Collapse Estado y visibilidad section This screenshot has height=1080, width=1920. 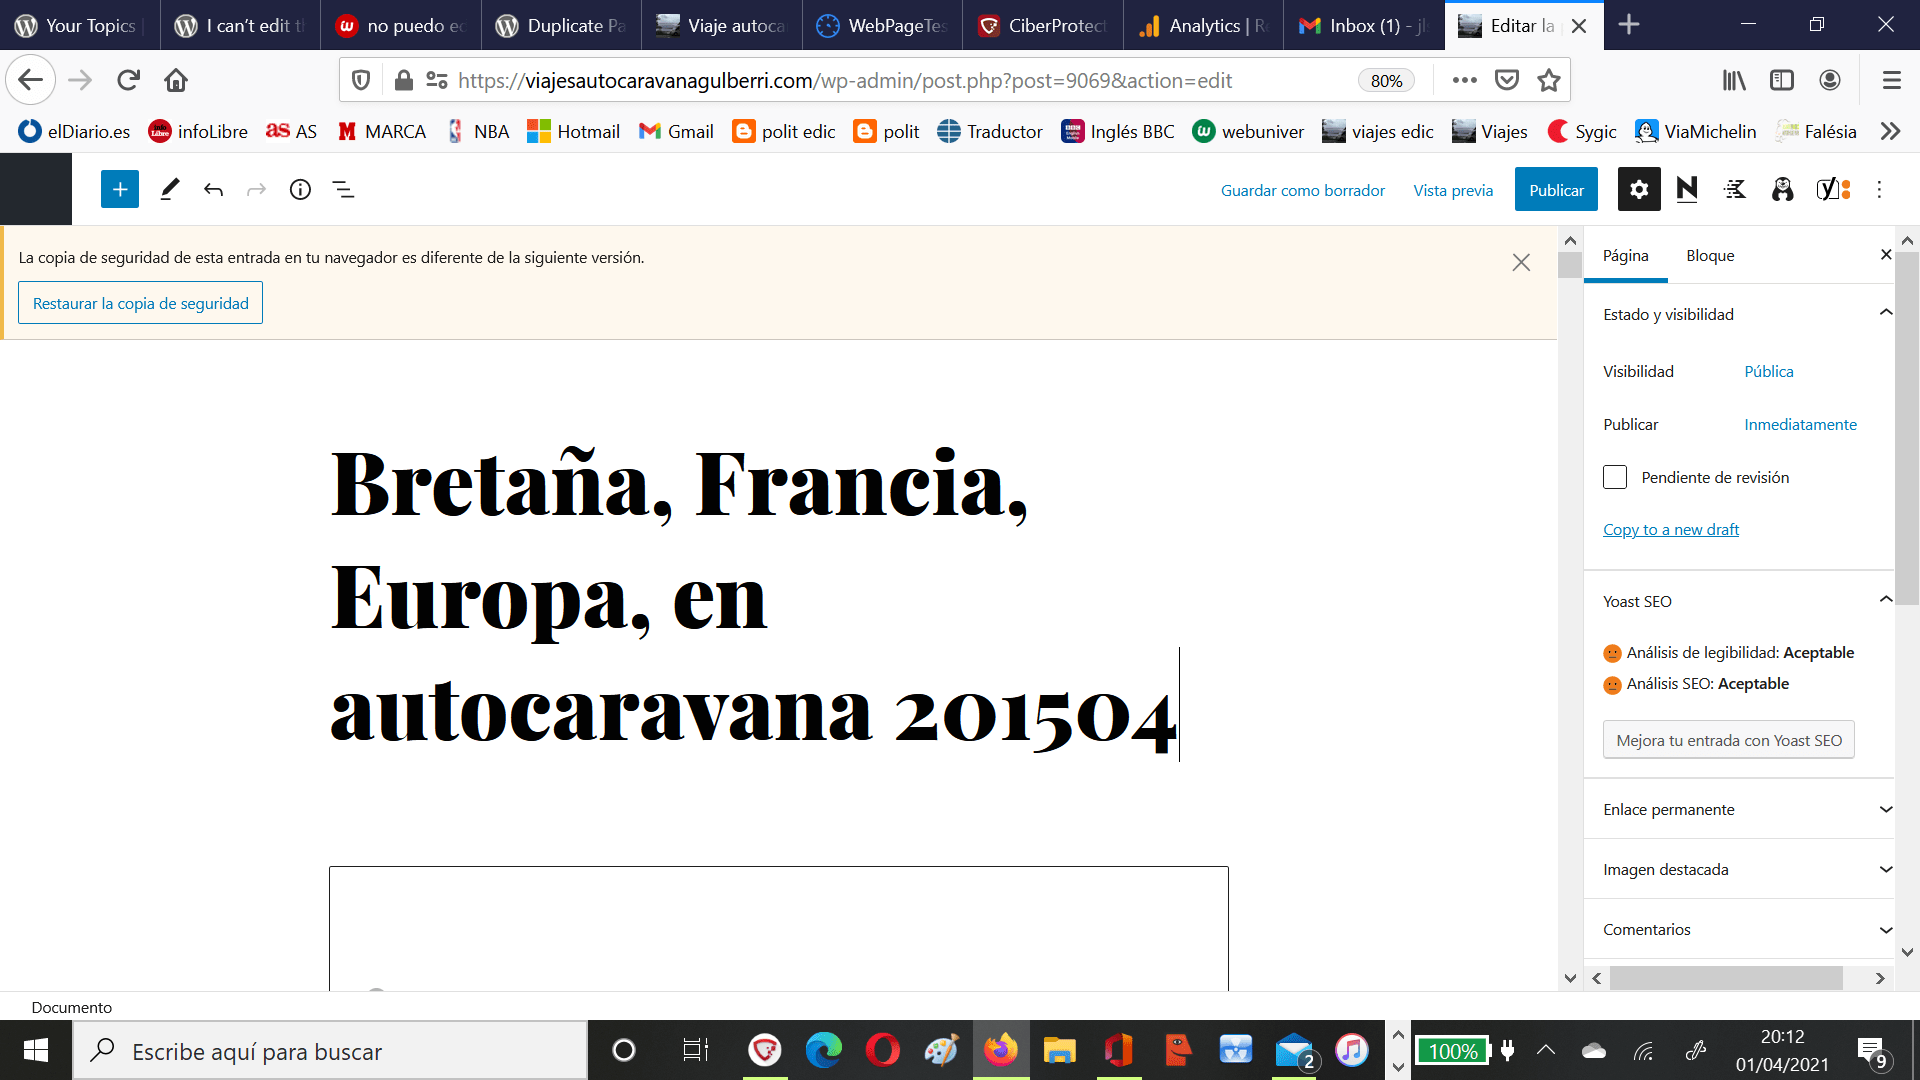[x=1885, y=313]
